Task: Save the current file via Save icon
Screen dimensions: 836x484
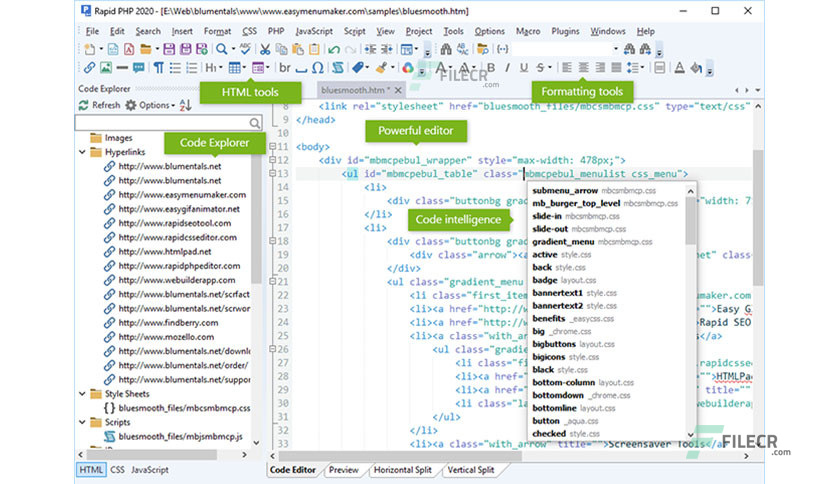Action: (169, 50)
